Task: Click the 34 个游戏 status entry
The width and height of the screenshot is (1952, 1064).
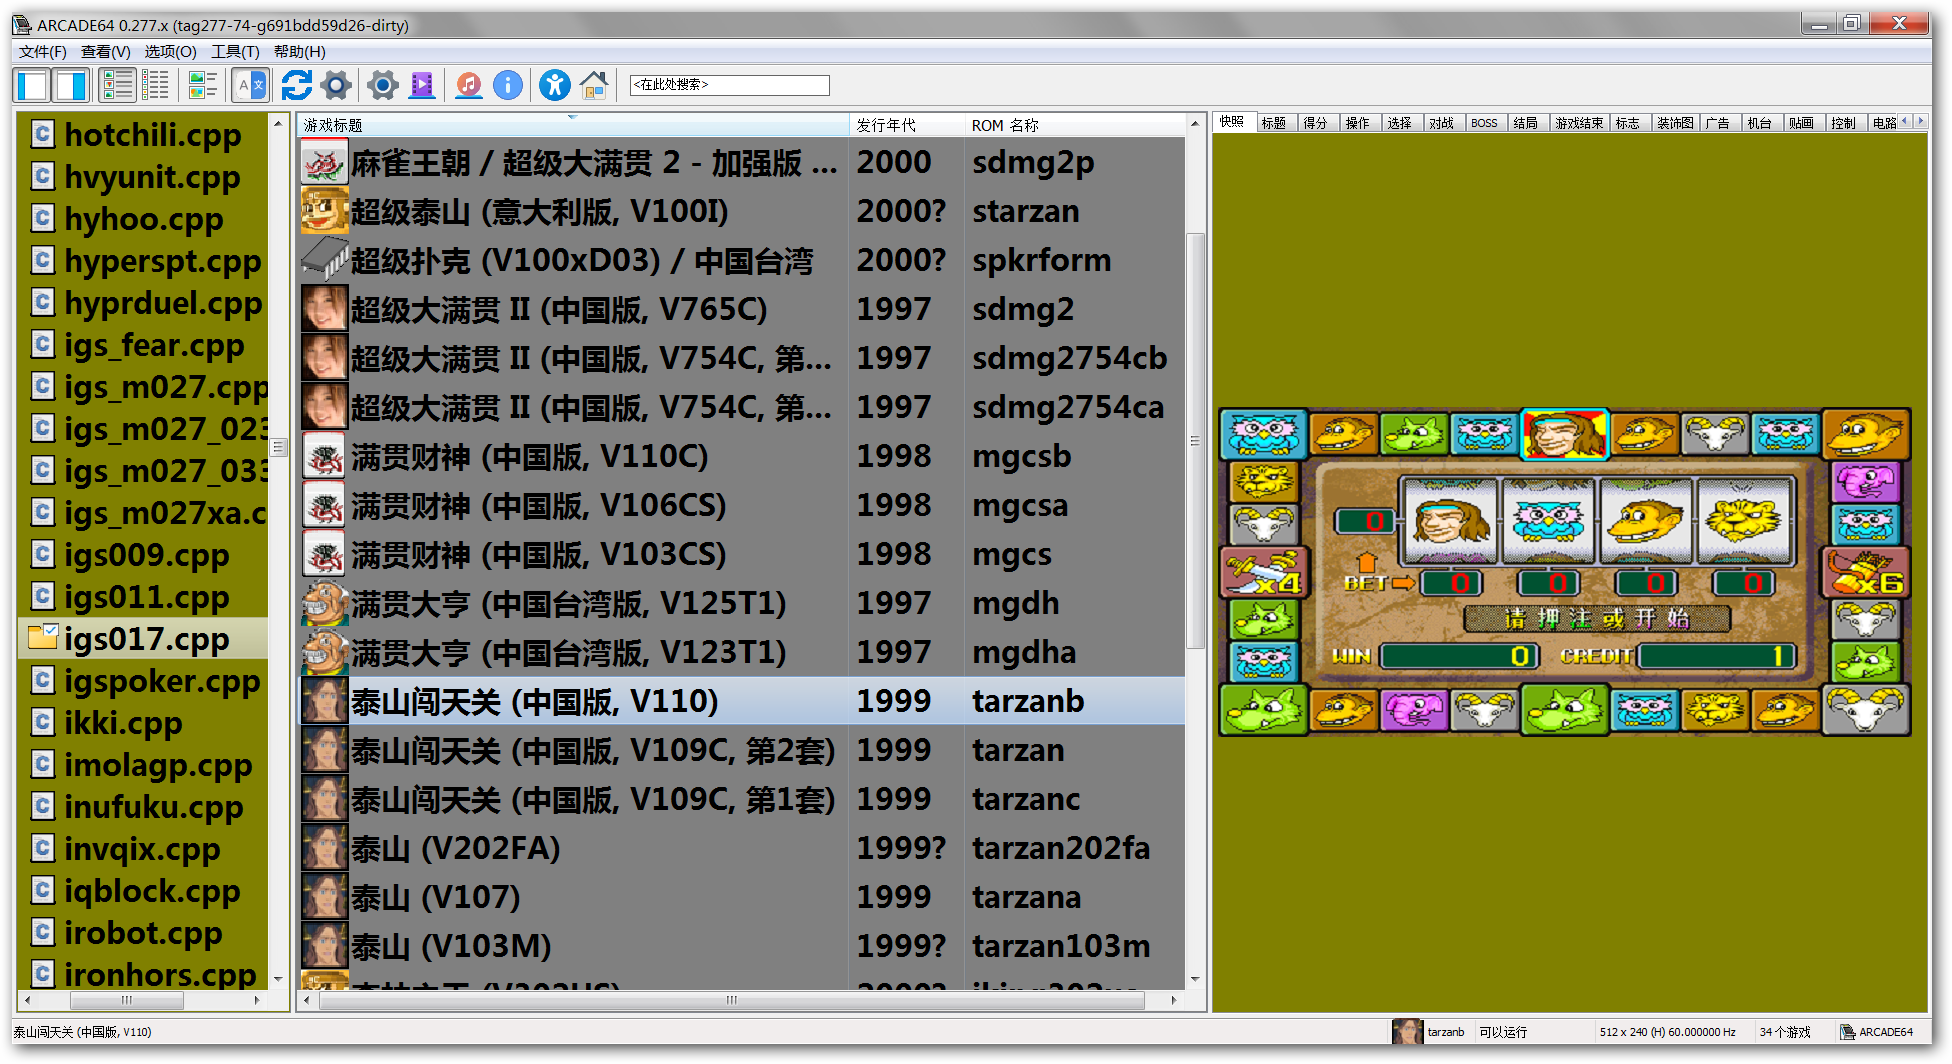Action: click(1785, 1032)
